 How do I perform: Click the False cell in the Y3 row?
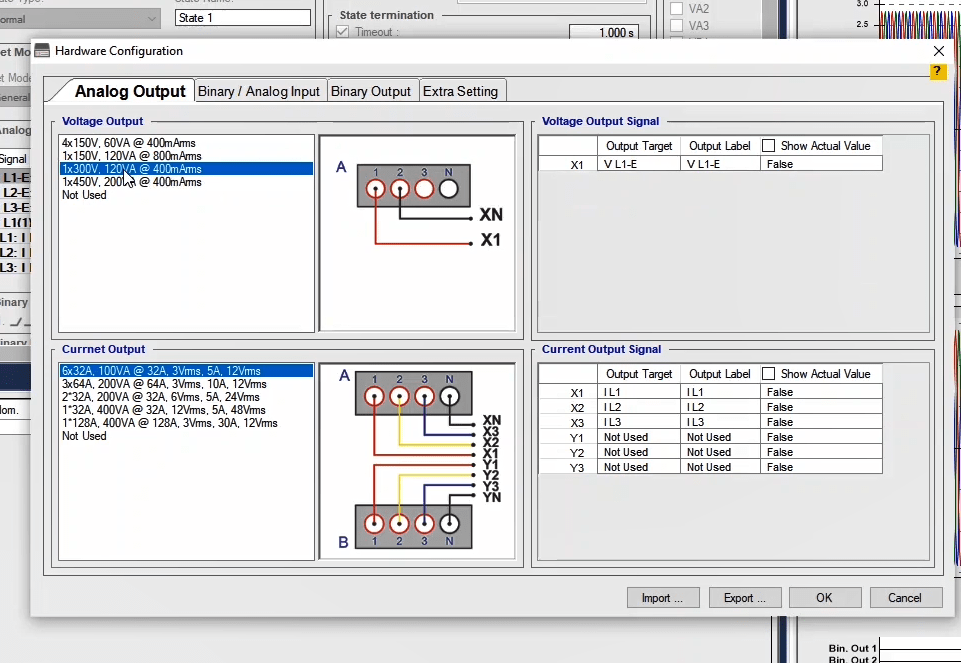[x=821, y=467]
